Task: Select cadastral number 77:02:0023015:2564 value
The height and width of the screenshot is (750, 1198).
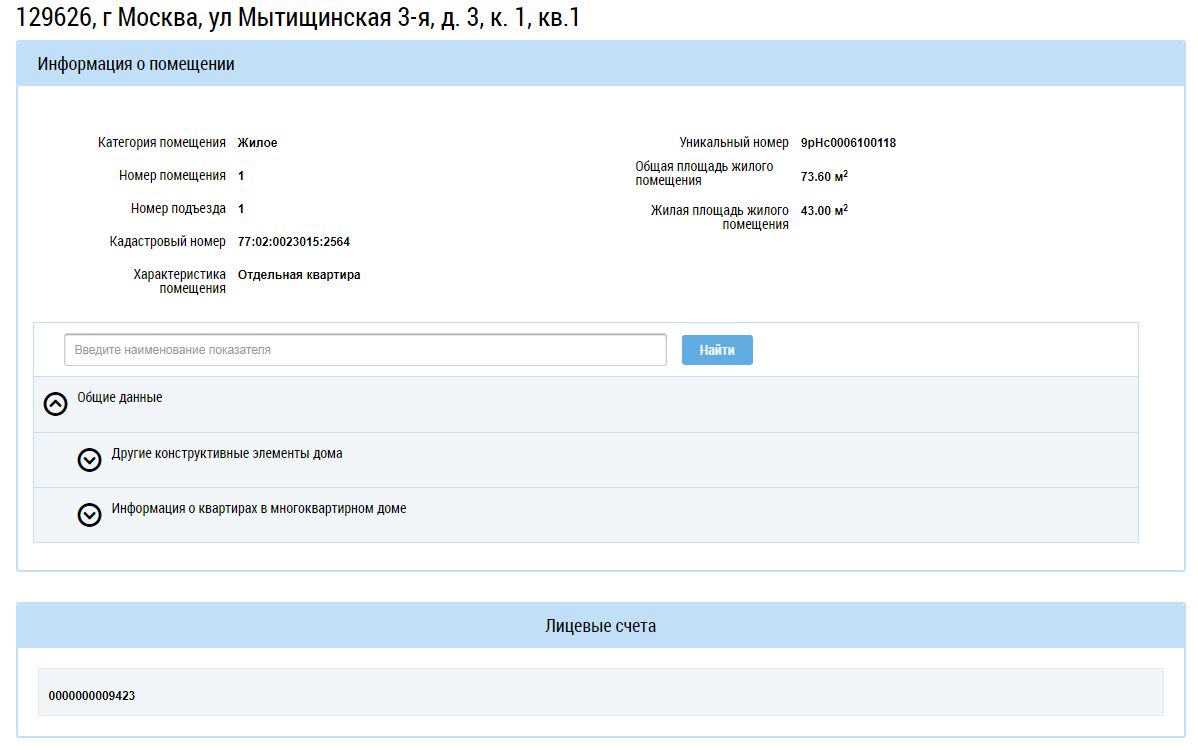Action: pos(293,242)
